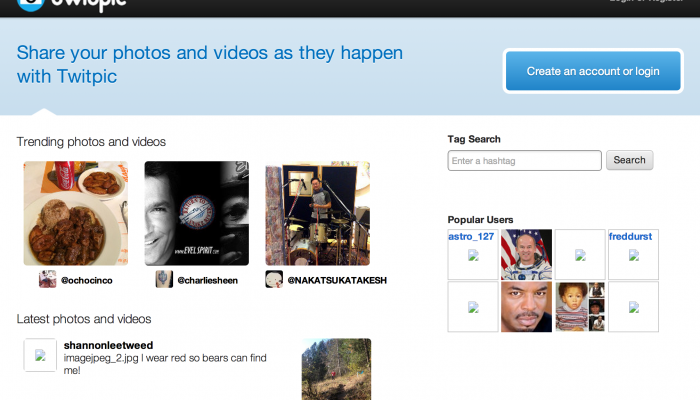Click the broken image tile between astronaut and freddurst
The height and width of the screenshot is (400, 700).
pyautogui.click(x=580, y=254)
